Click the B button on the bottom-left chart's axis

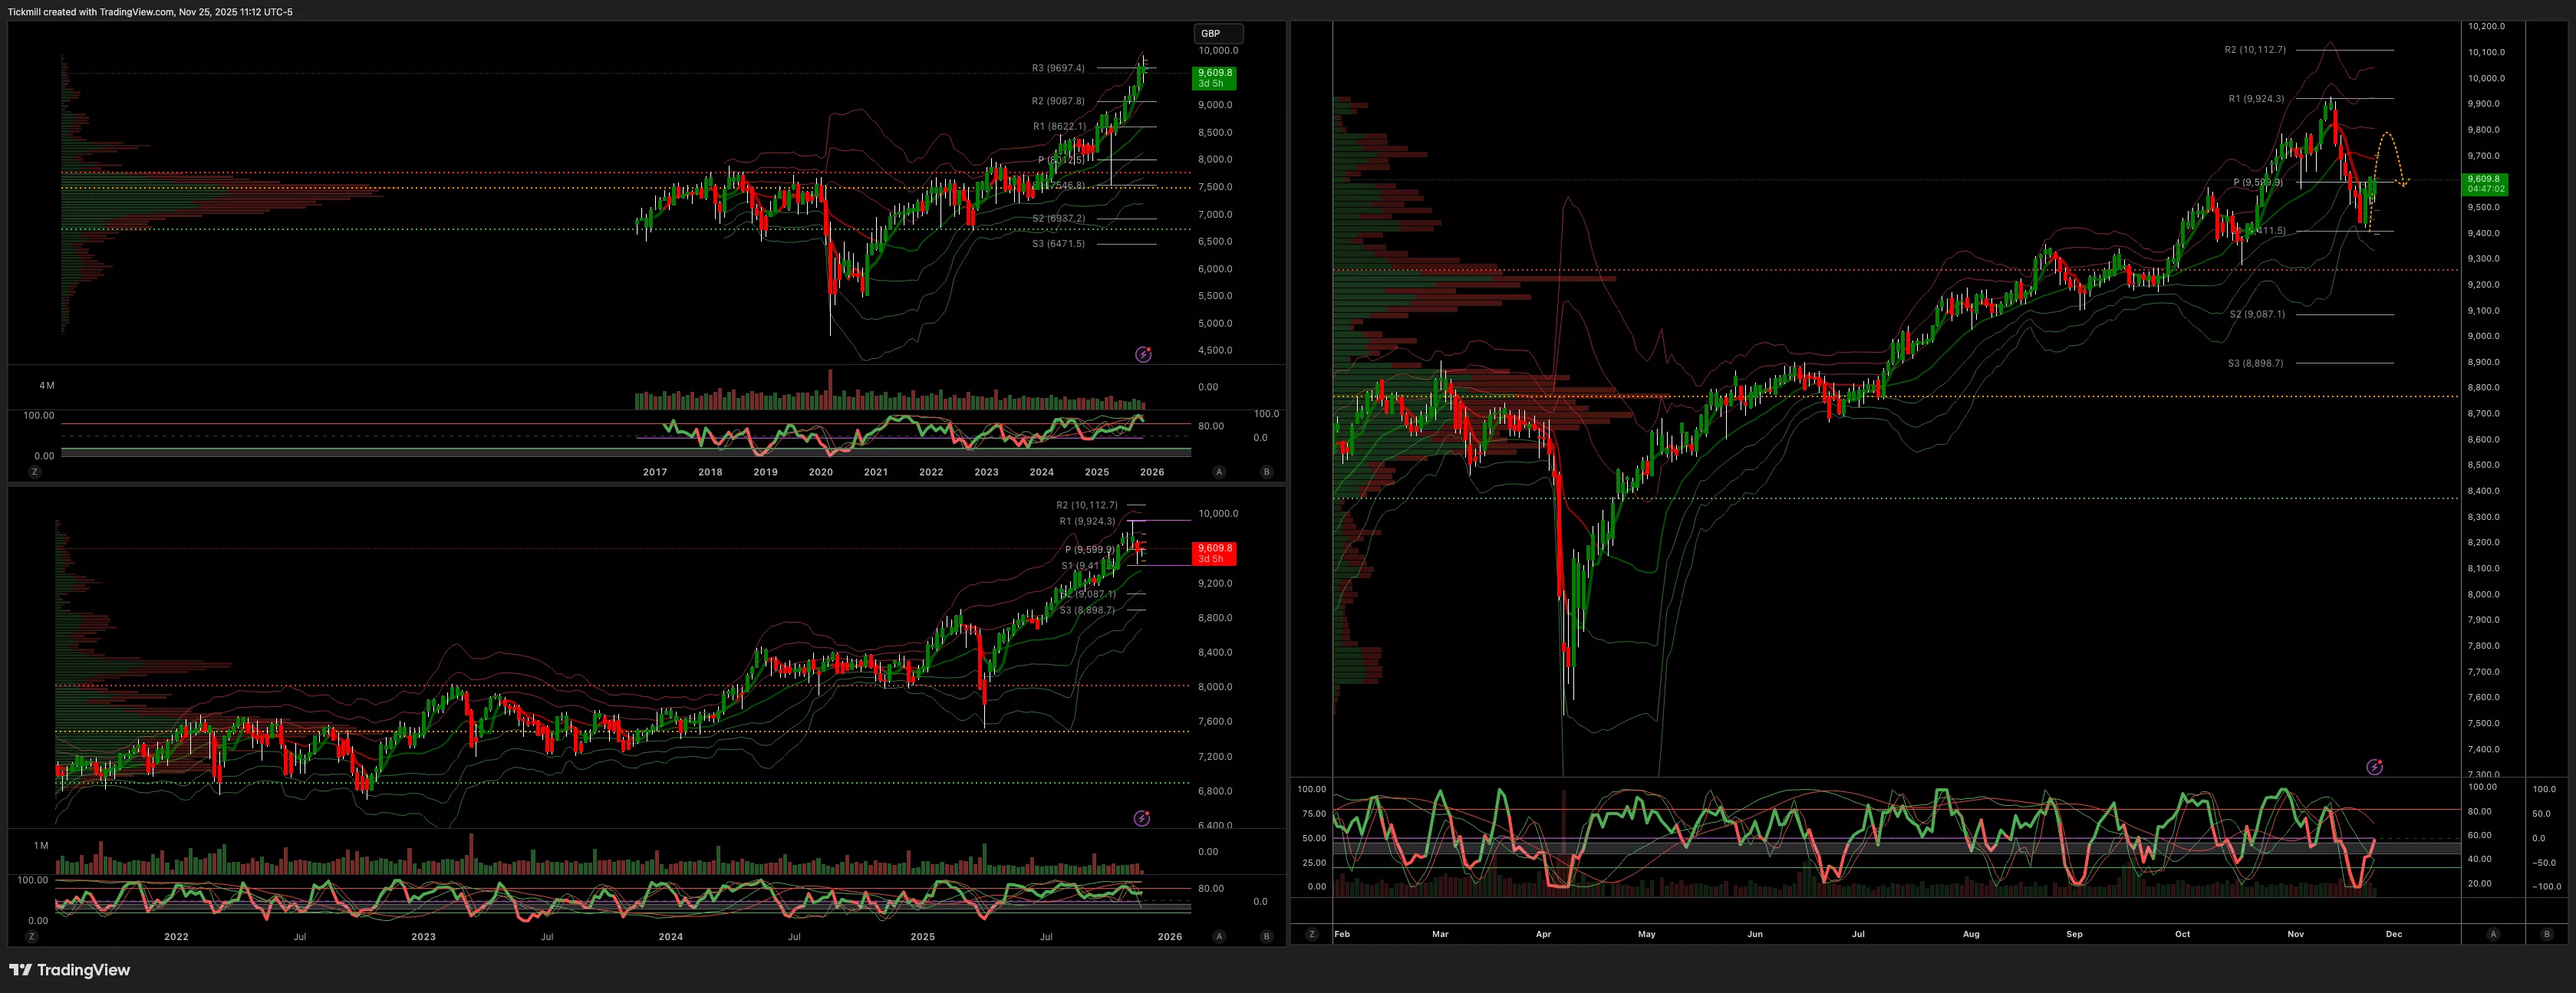click(1266, 936)
